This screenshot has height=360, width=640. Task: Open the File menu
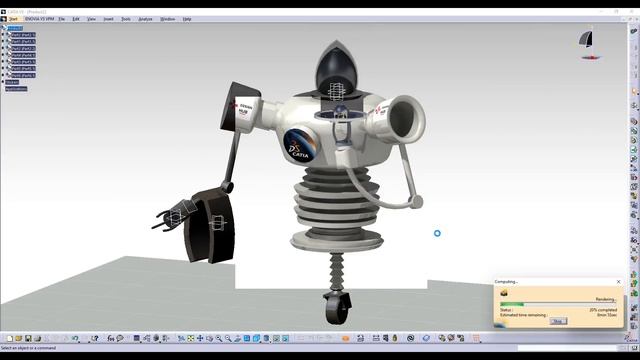tap(62, 19)
